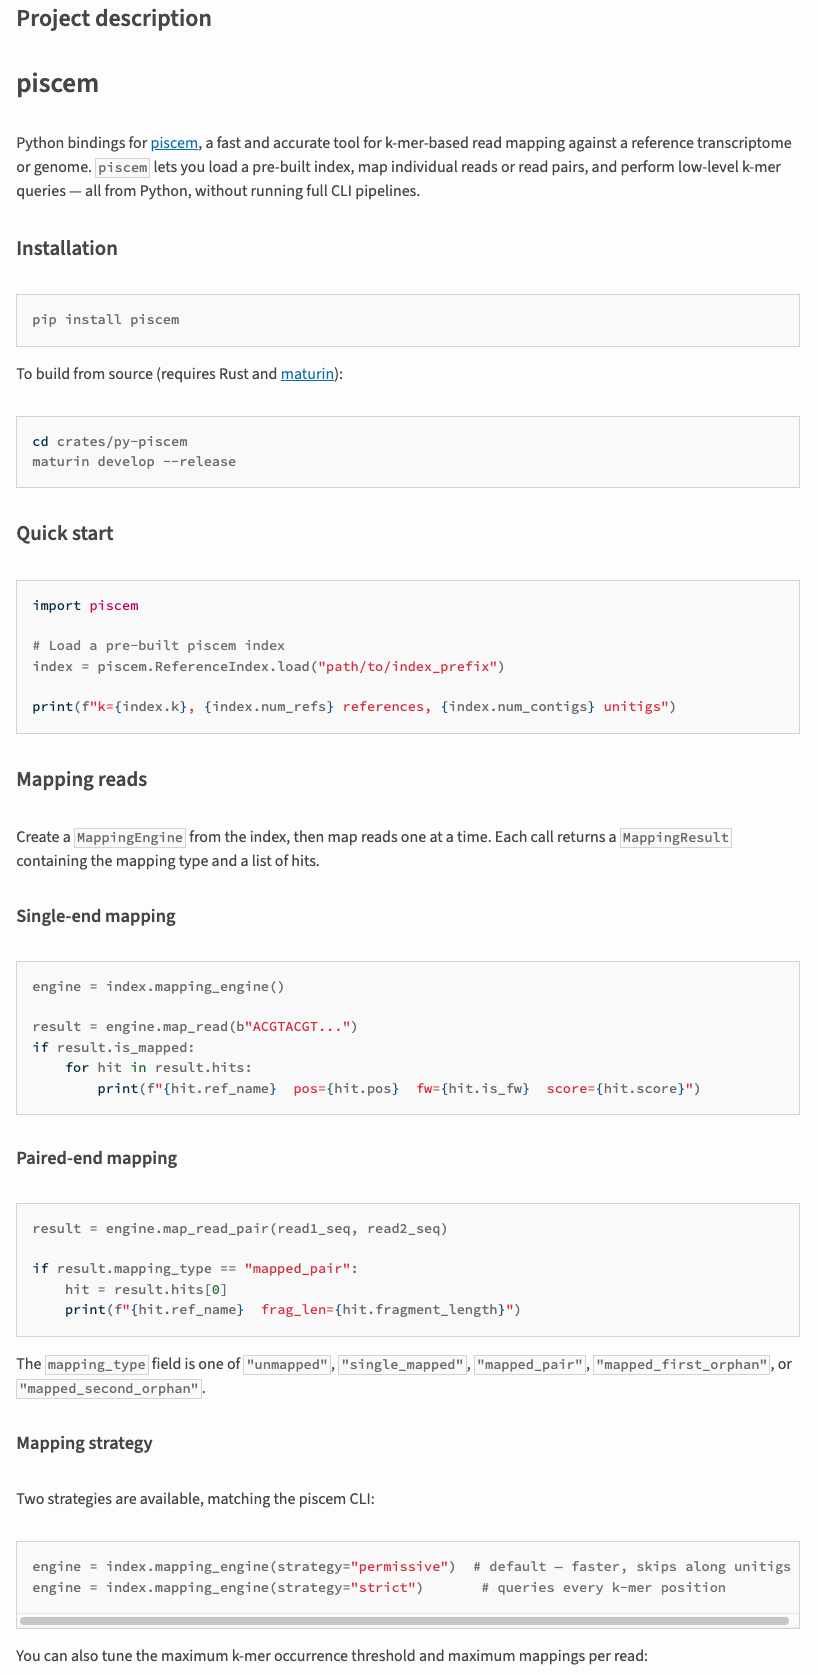Click the Quick start heading
The image size is (818, 1675).
pos(65,533)
